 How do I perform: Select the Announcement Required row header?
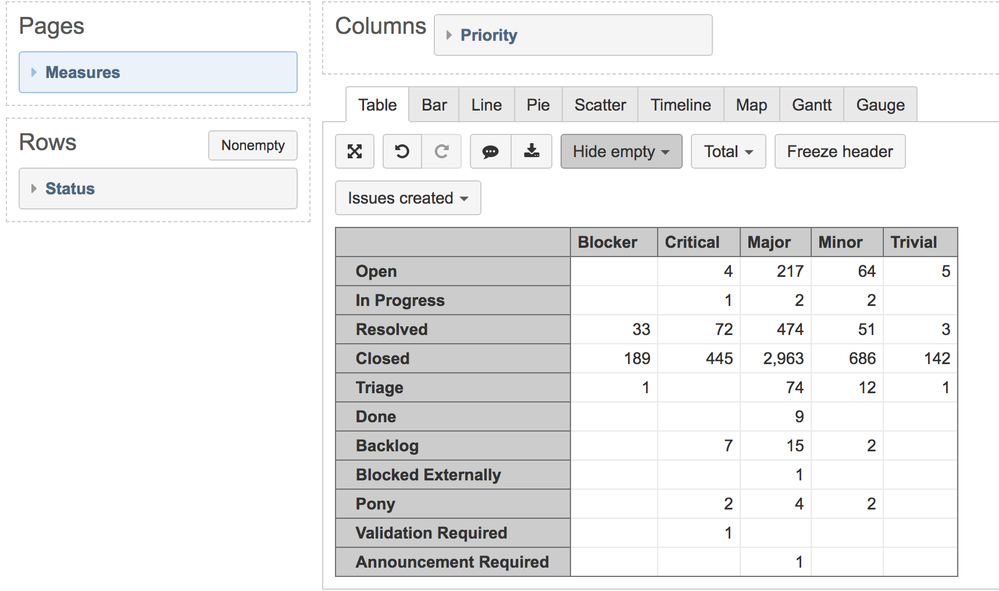click(453, 562)
